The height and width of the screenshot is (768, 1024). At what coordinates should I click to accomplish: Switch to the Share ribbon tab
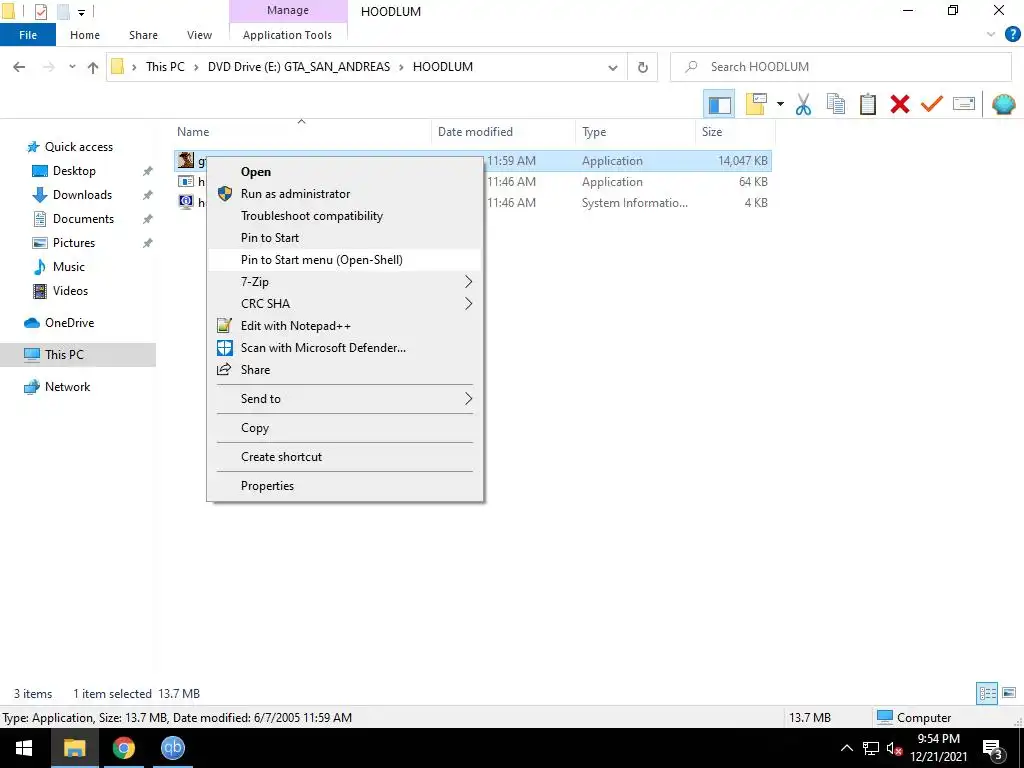point(143,35)
